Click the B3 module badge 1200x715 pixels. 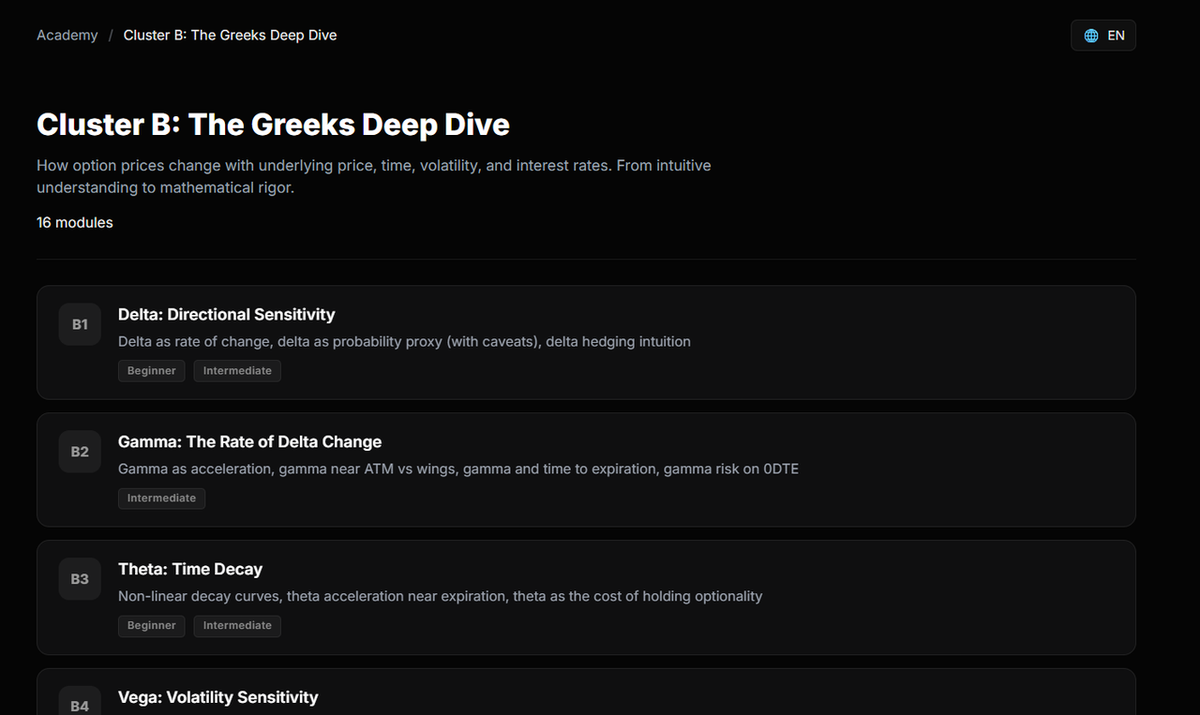[80, 579]
